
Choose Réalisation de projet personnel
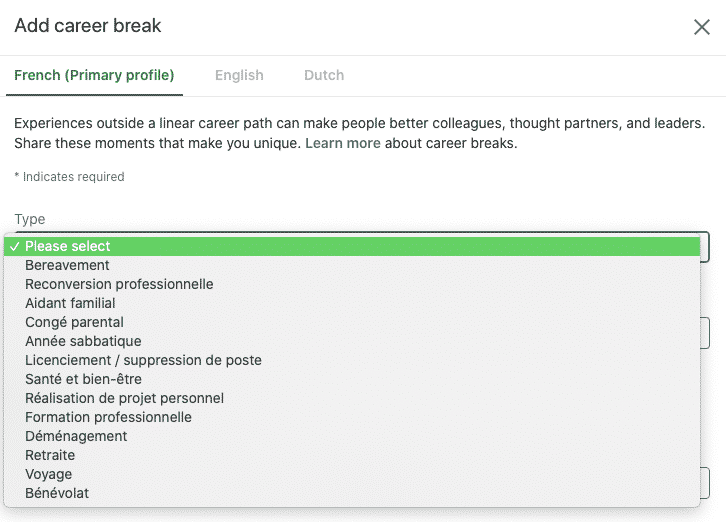[x=124, y=398]
